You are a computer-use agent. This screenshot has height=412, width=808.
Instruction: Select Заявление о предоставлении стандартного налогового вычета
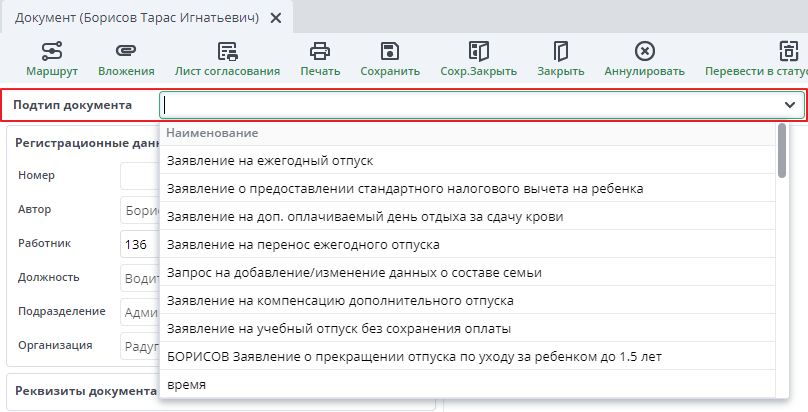467,188
